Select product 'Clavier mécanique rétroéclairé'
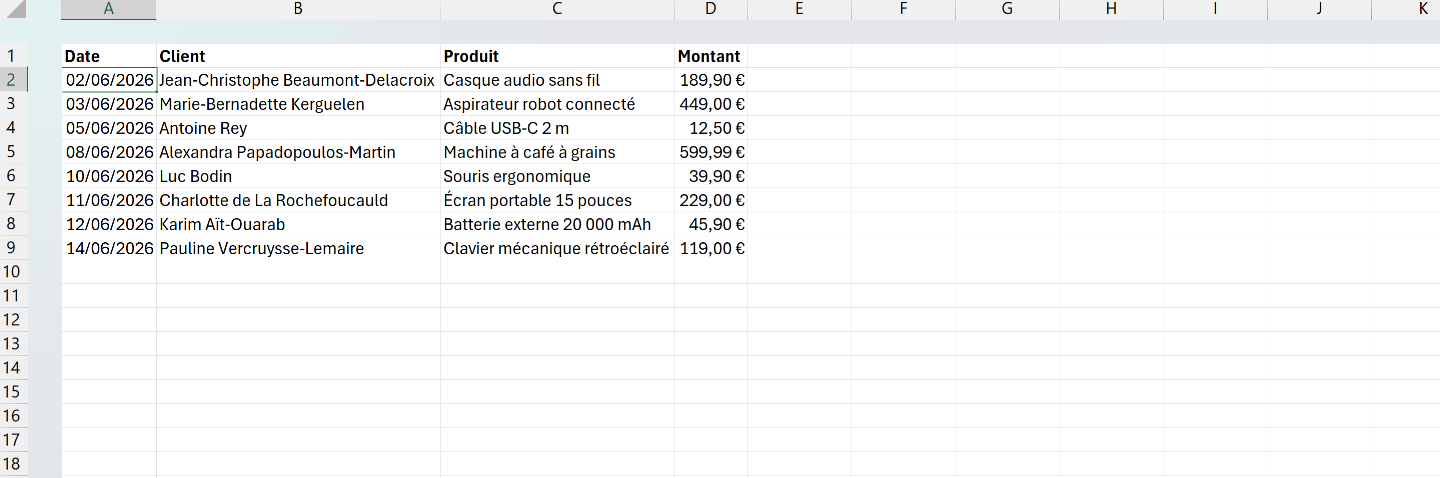The height and width of the screenshot is (478, 1440). [557, 248]
